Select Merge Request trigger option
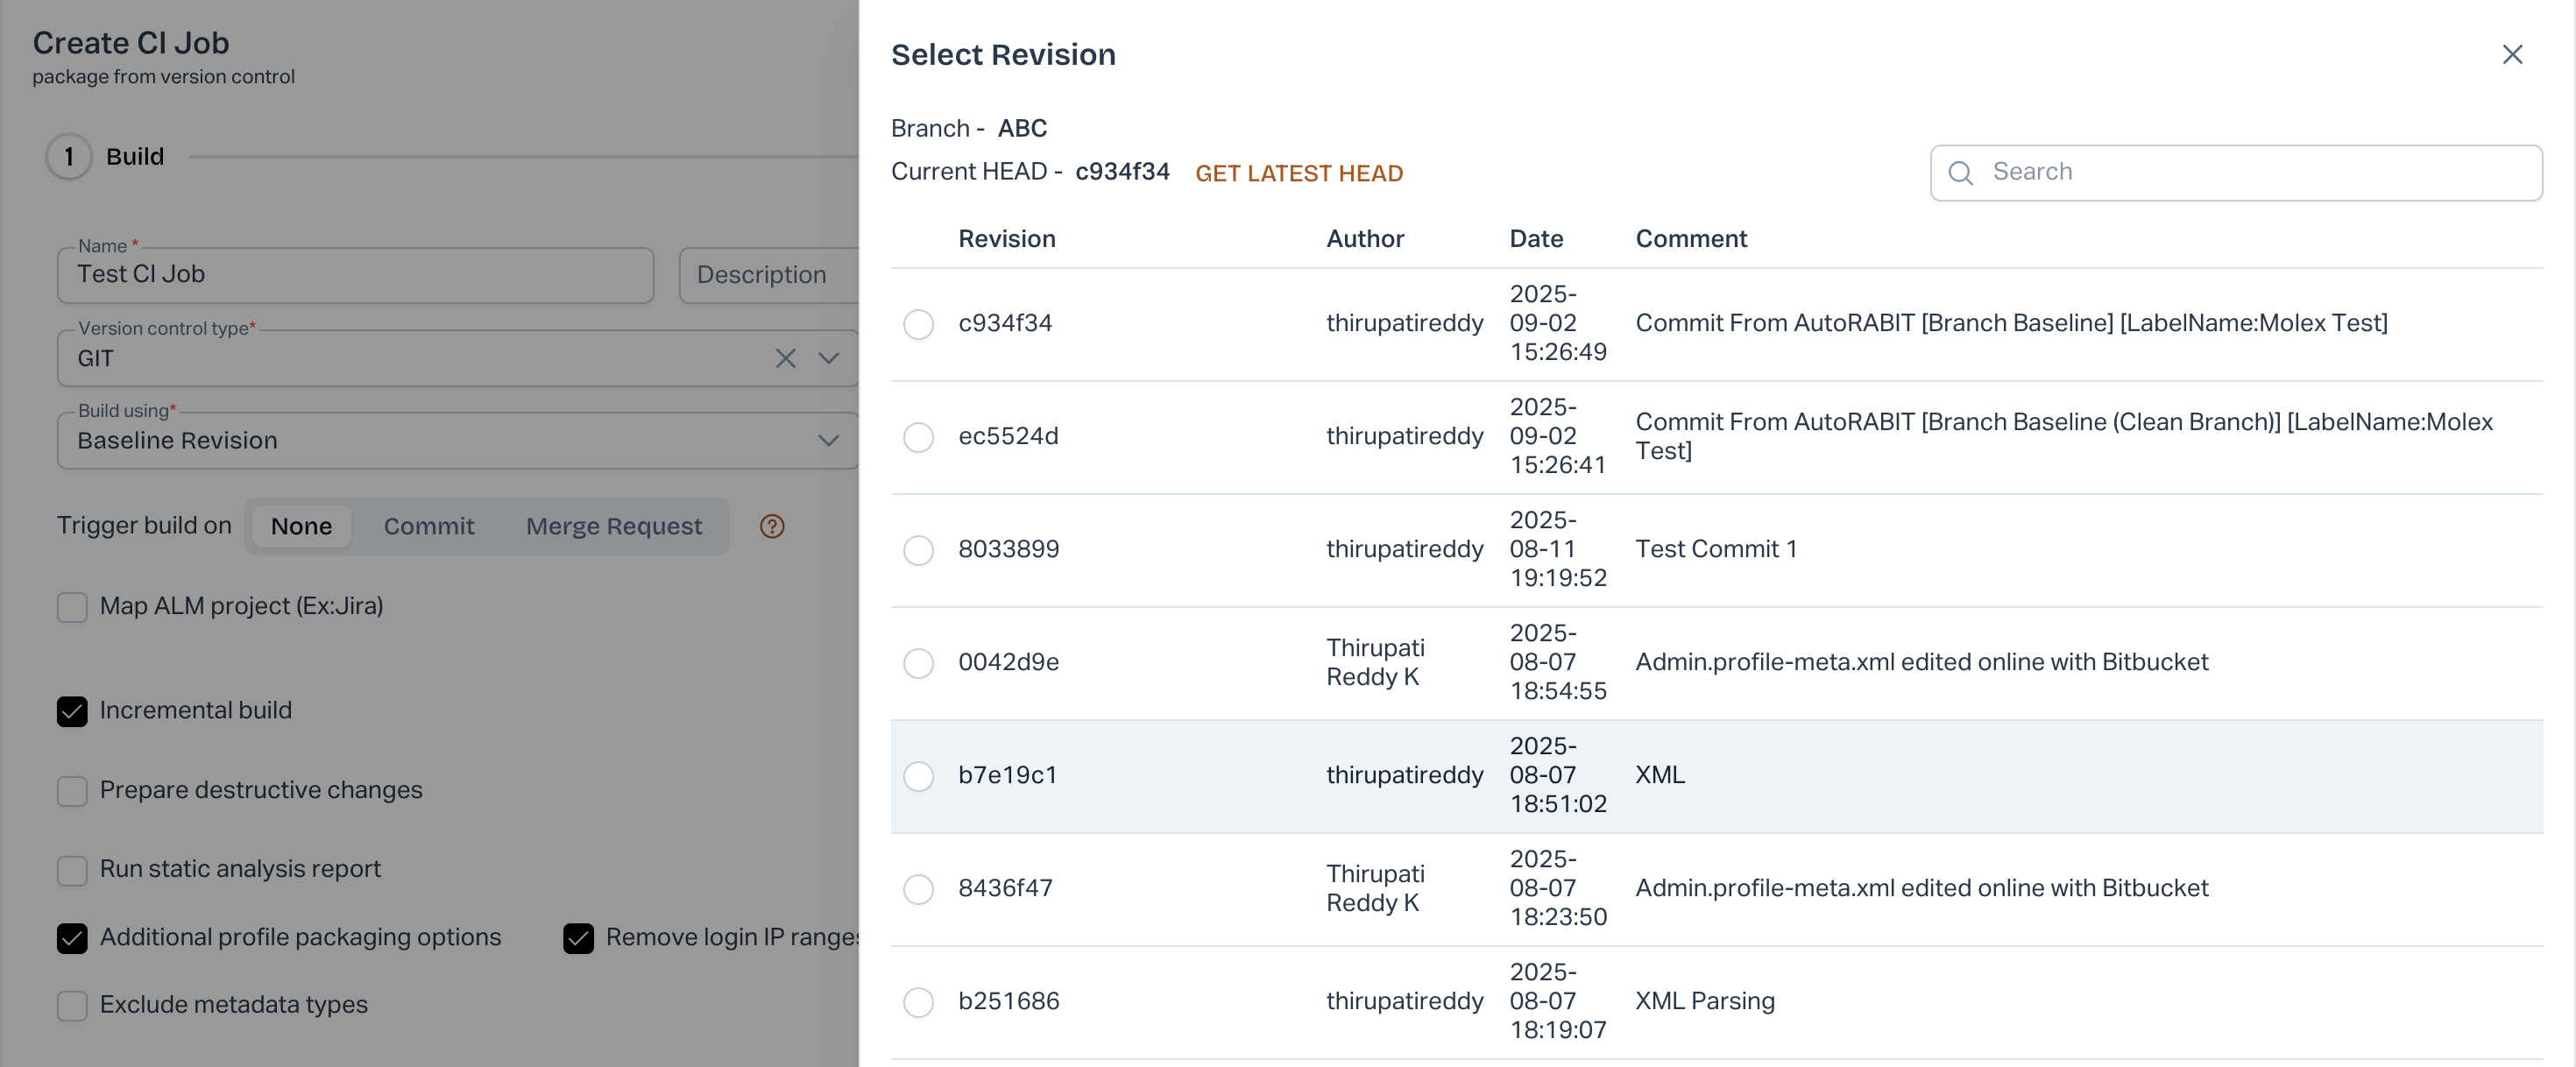The width and height of the screenshot is (2576, 1067). point(613,526)
